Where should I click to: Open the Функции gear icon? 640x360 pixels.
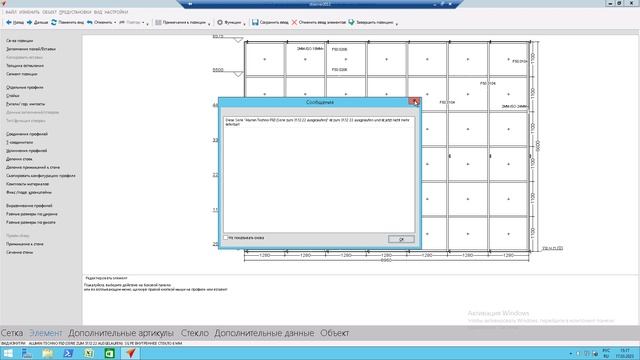[x=220, y=22]
